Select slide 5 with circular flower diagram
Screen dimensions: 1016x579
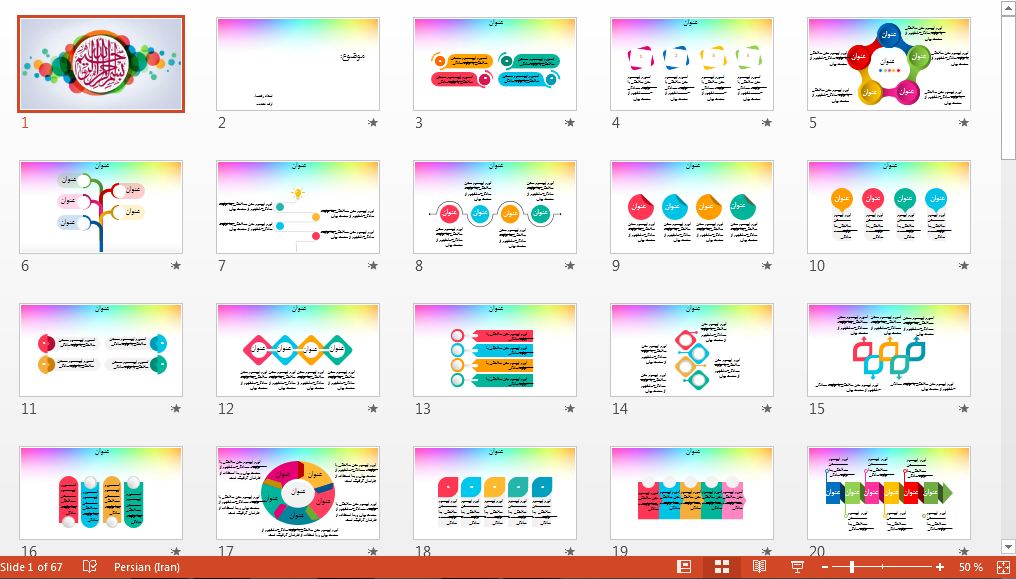click(x=889, y=64)
